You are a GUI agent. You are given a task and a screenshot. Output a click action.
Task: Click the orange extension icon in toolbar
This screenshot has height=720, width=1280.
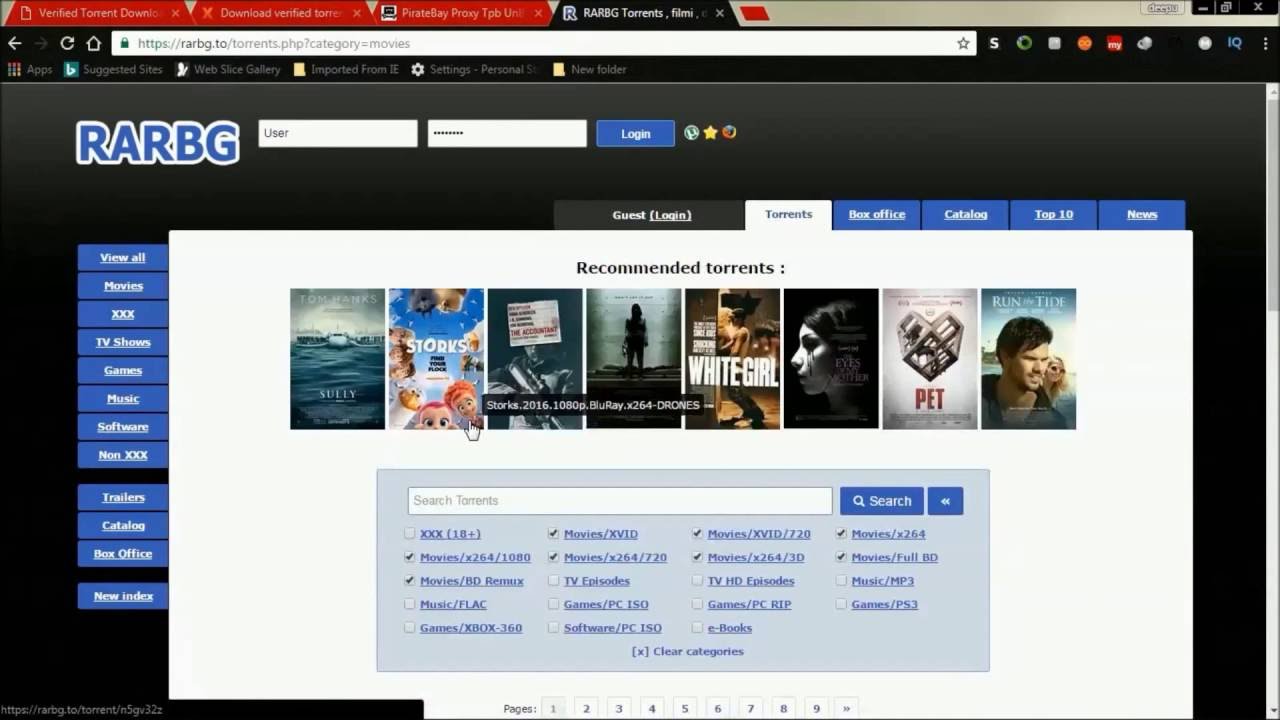1084,43
